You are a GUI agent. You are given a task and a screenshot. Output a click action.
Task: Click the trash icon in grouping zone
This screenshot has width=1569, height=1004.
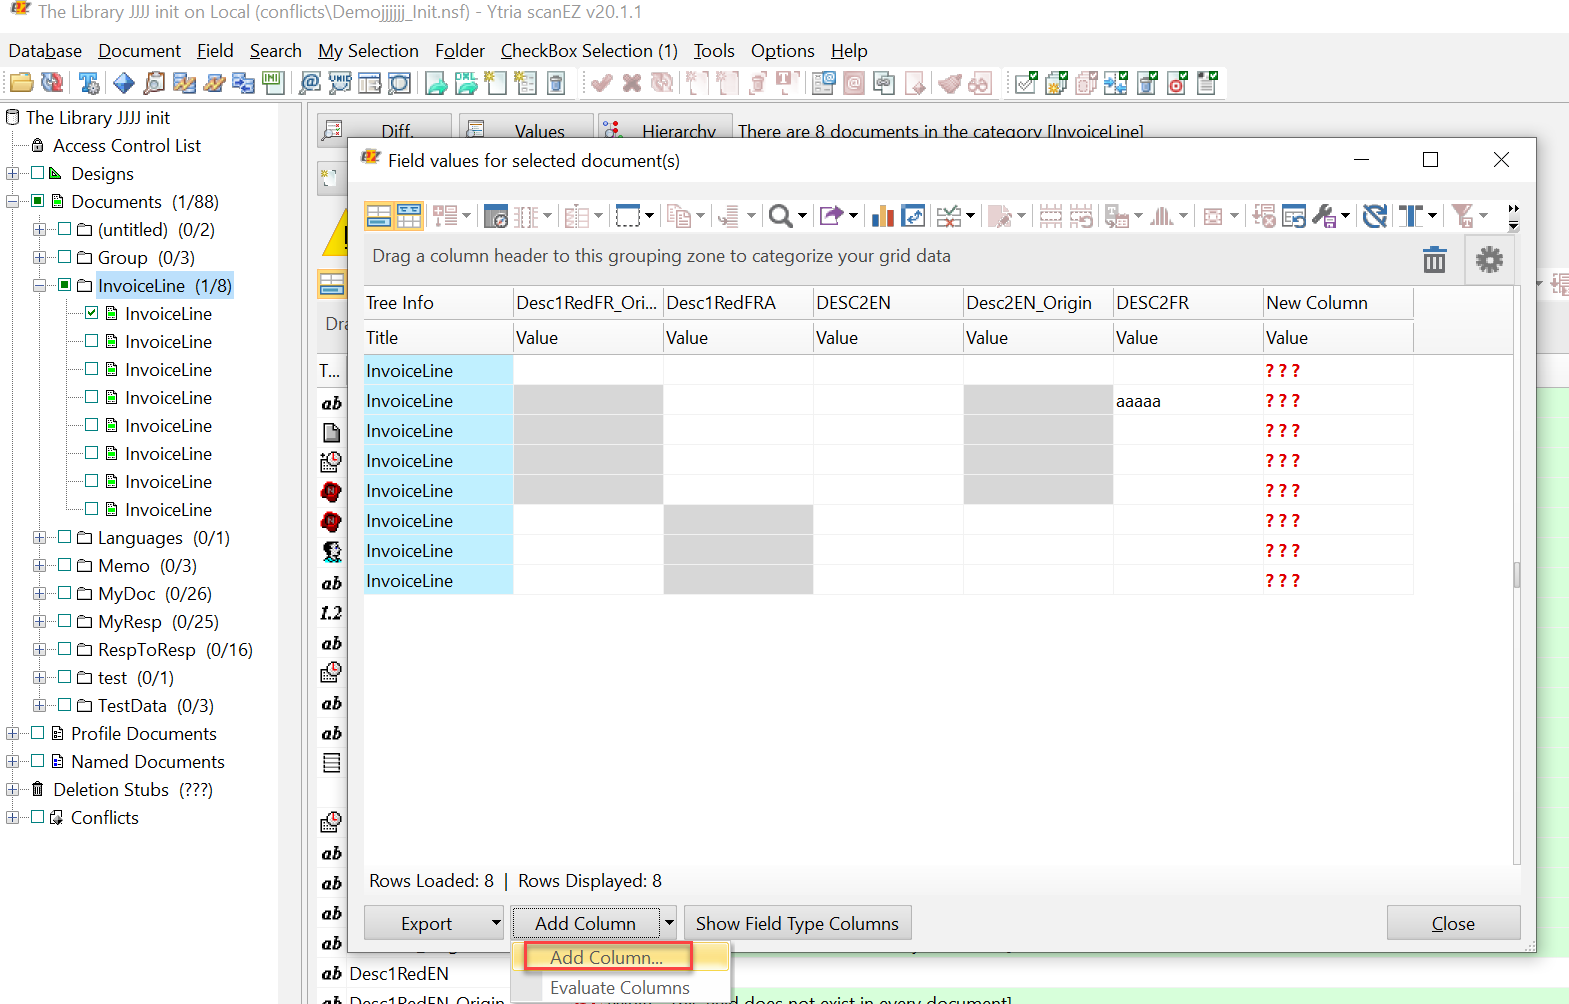(1434, 260)
